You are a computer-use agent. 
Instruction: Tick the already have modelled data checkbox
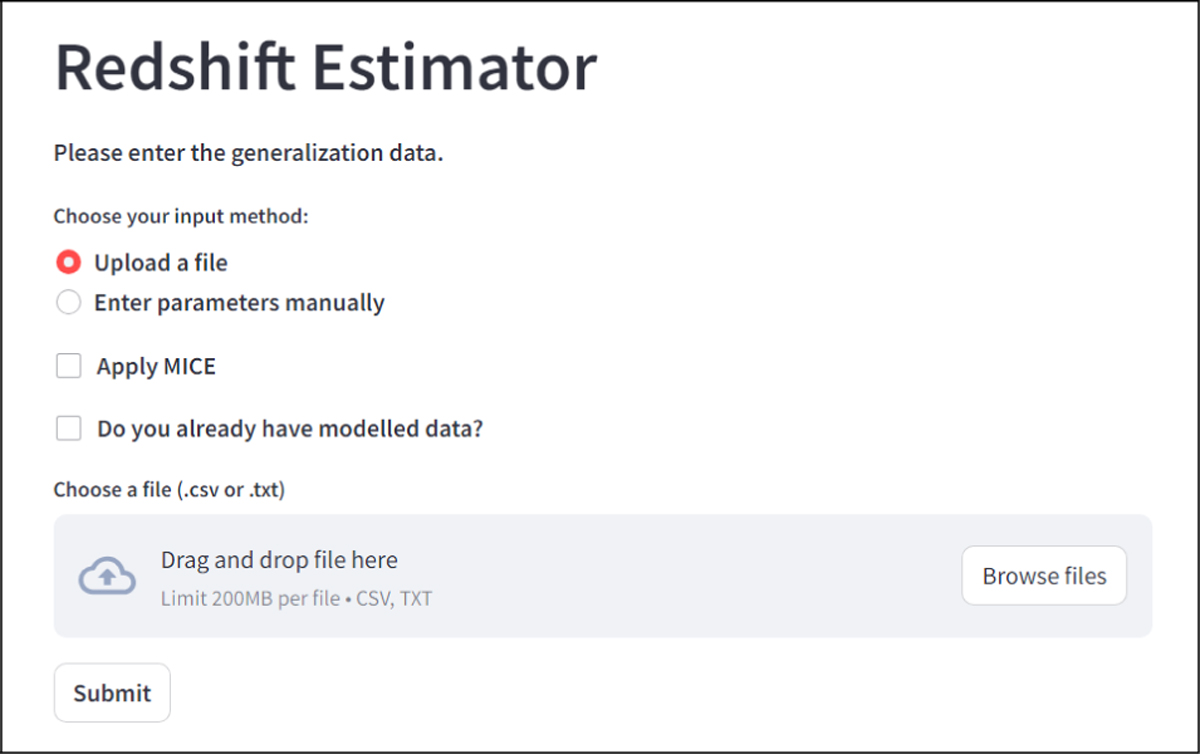coord(69,429)
